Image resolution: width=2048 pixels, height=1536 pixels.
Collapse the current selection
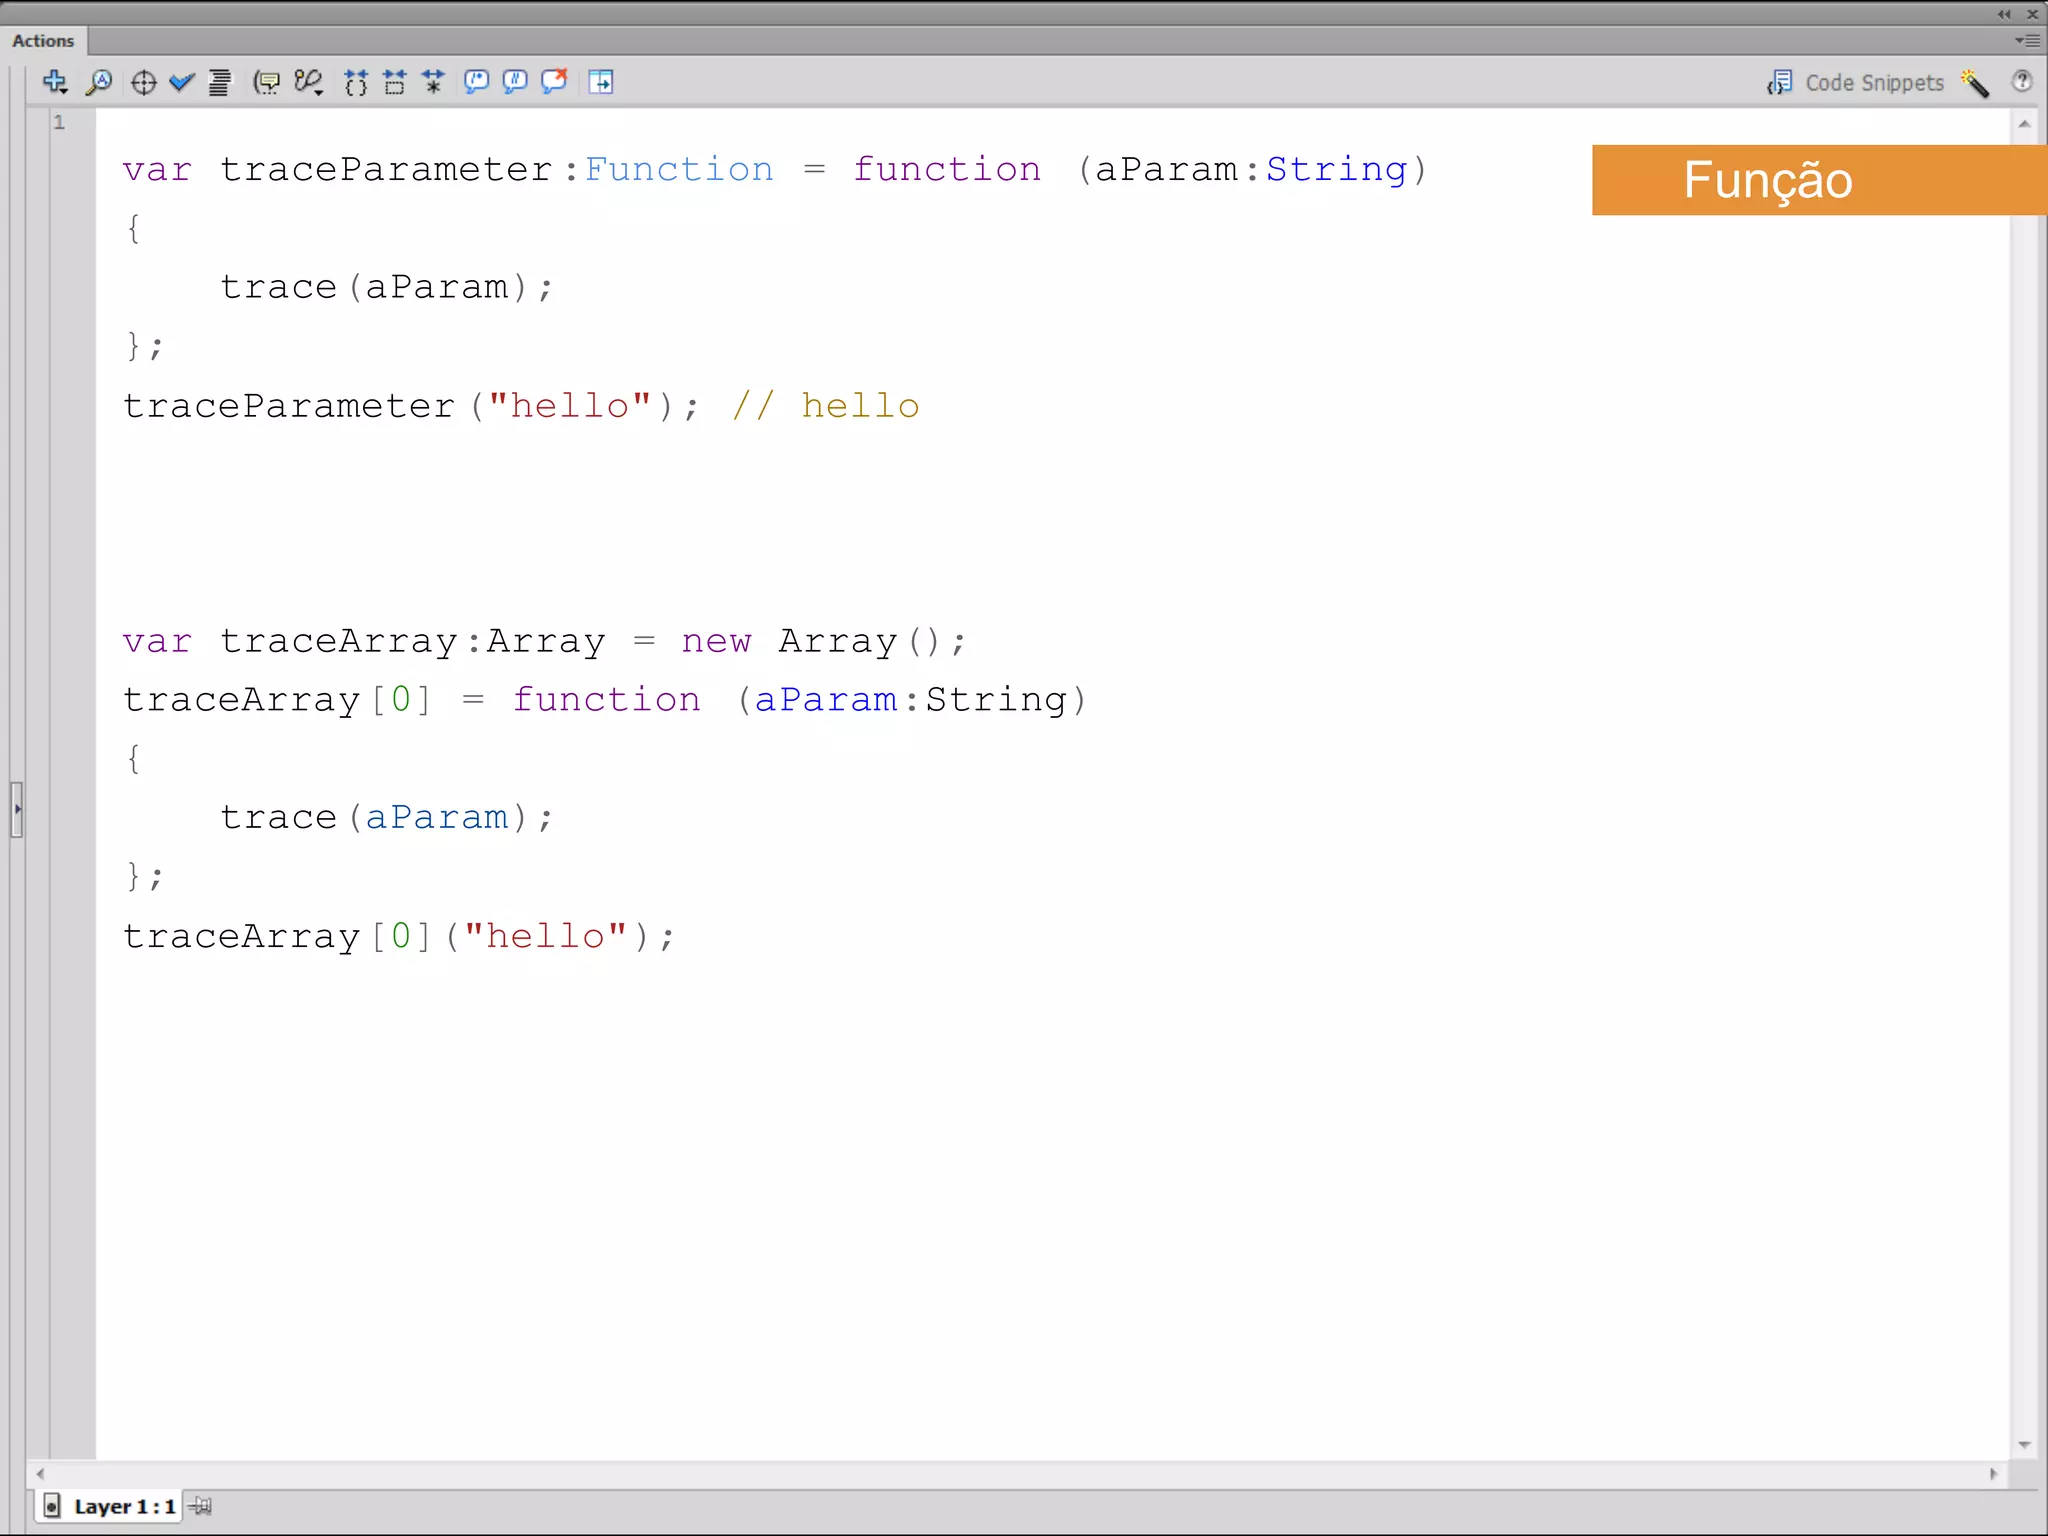pos(395,82)
